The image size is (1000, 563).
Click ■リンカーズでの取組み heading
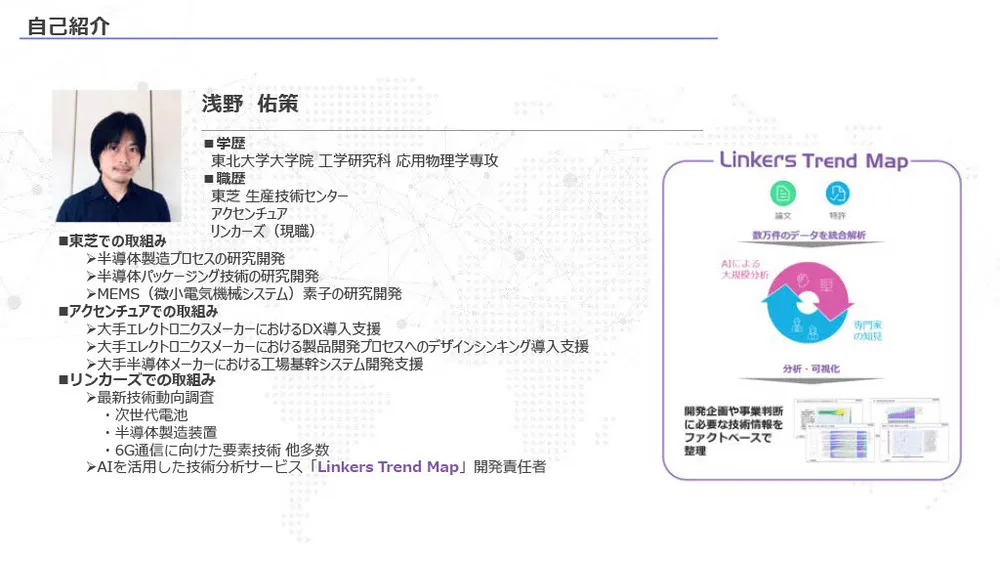coord(136,380)
